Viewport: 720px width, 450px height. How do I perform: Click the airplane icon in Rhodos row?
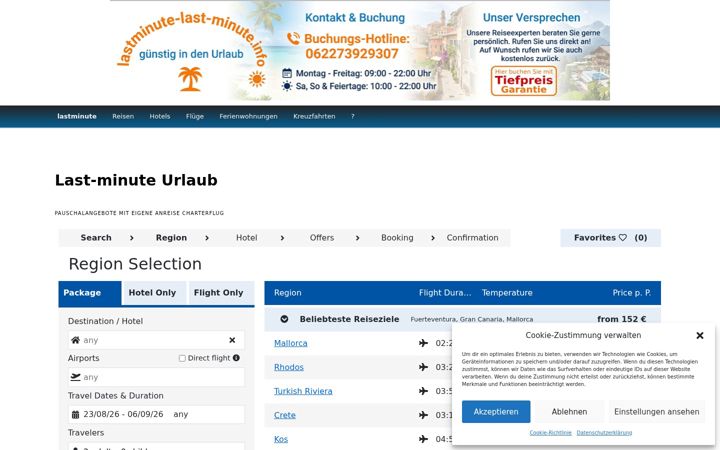click(423, 367)
